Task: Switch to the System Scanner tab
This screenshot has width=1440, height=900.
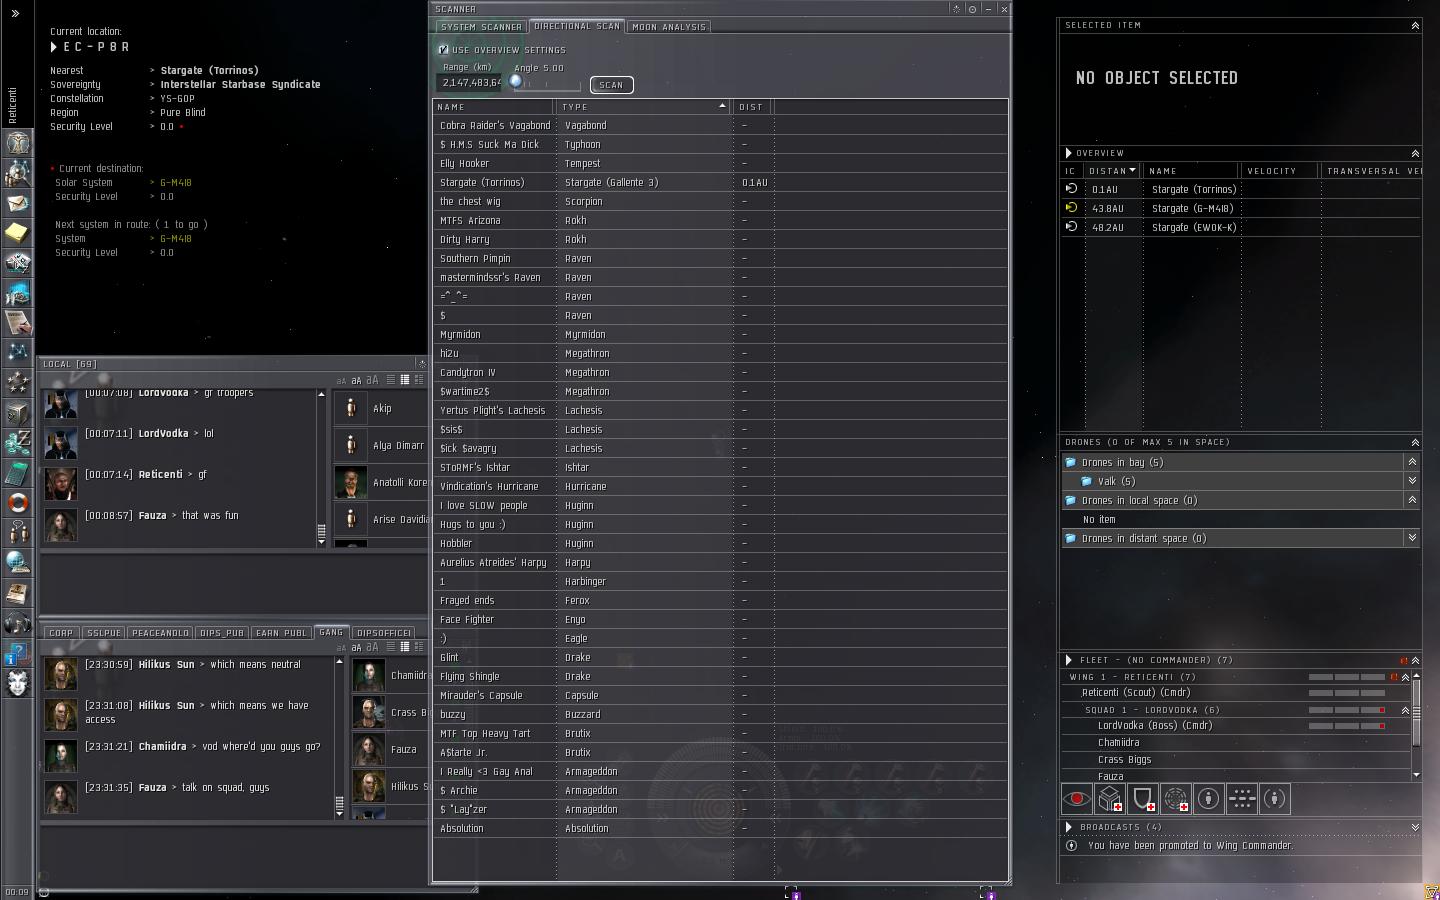Action: click(481, 27)
